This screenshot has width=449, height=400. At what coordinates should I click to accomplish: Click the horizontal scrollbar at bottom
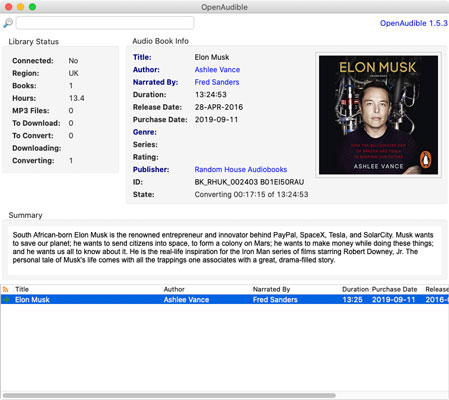(169, 395)
